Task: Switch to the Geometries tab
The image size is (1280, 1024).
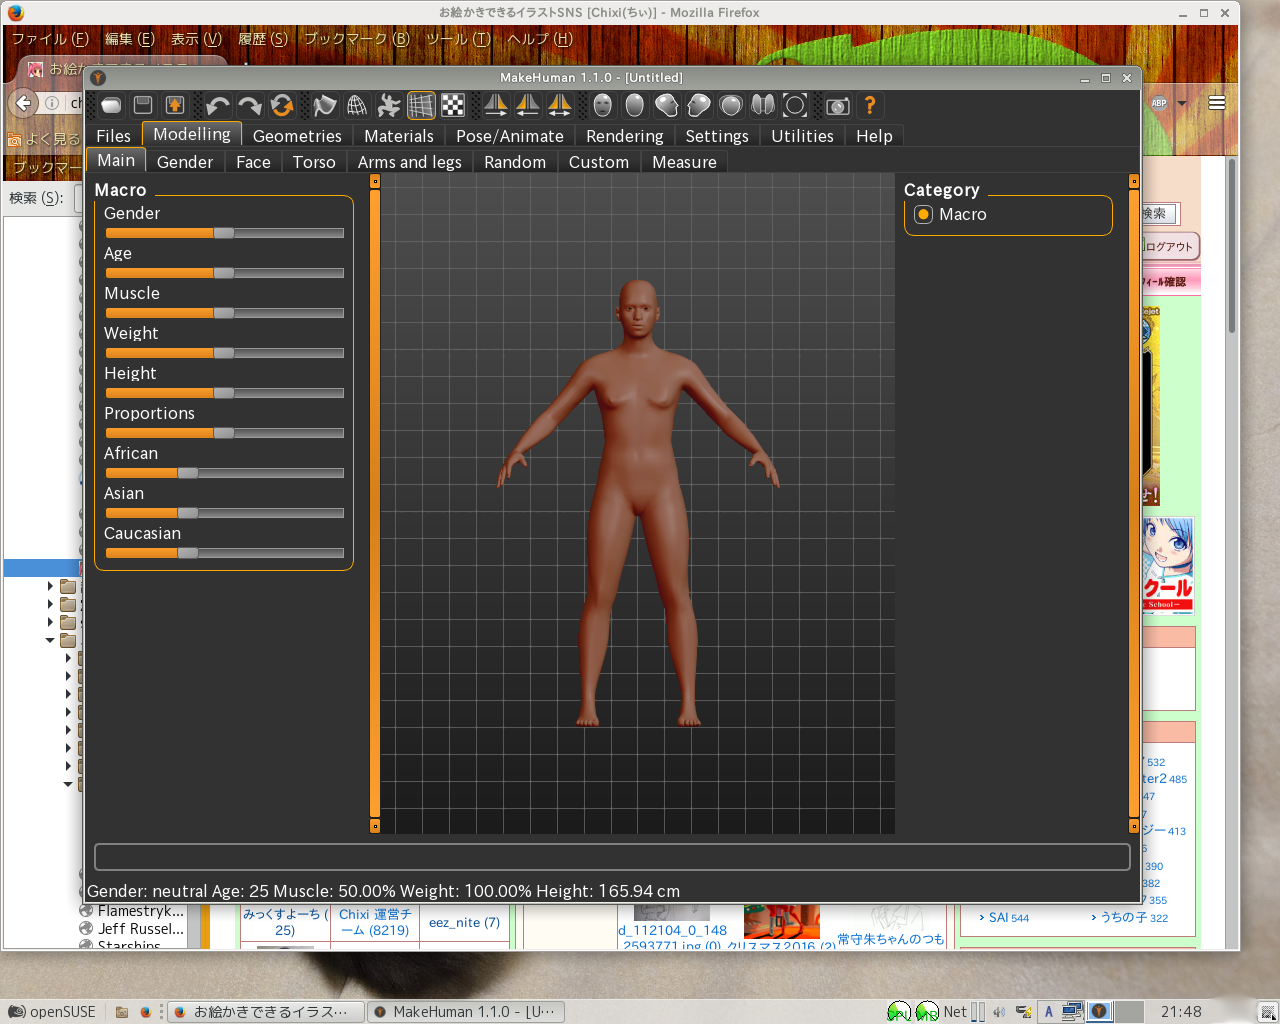Action: (297, 136)
